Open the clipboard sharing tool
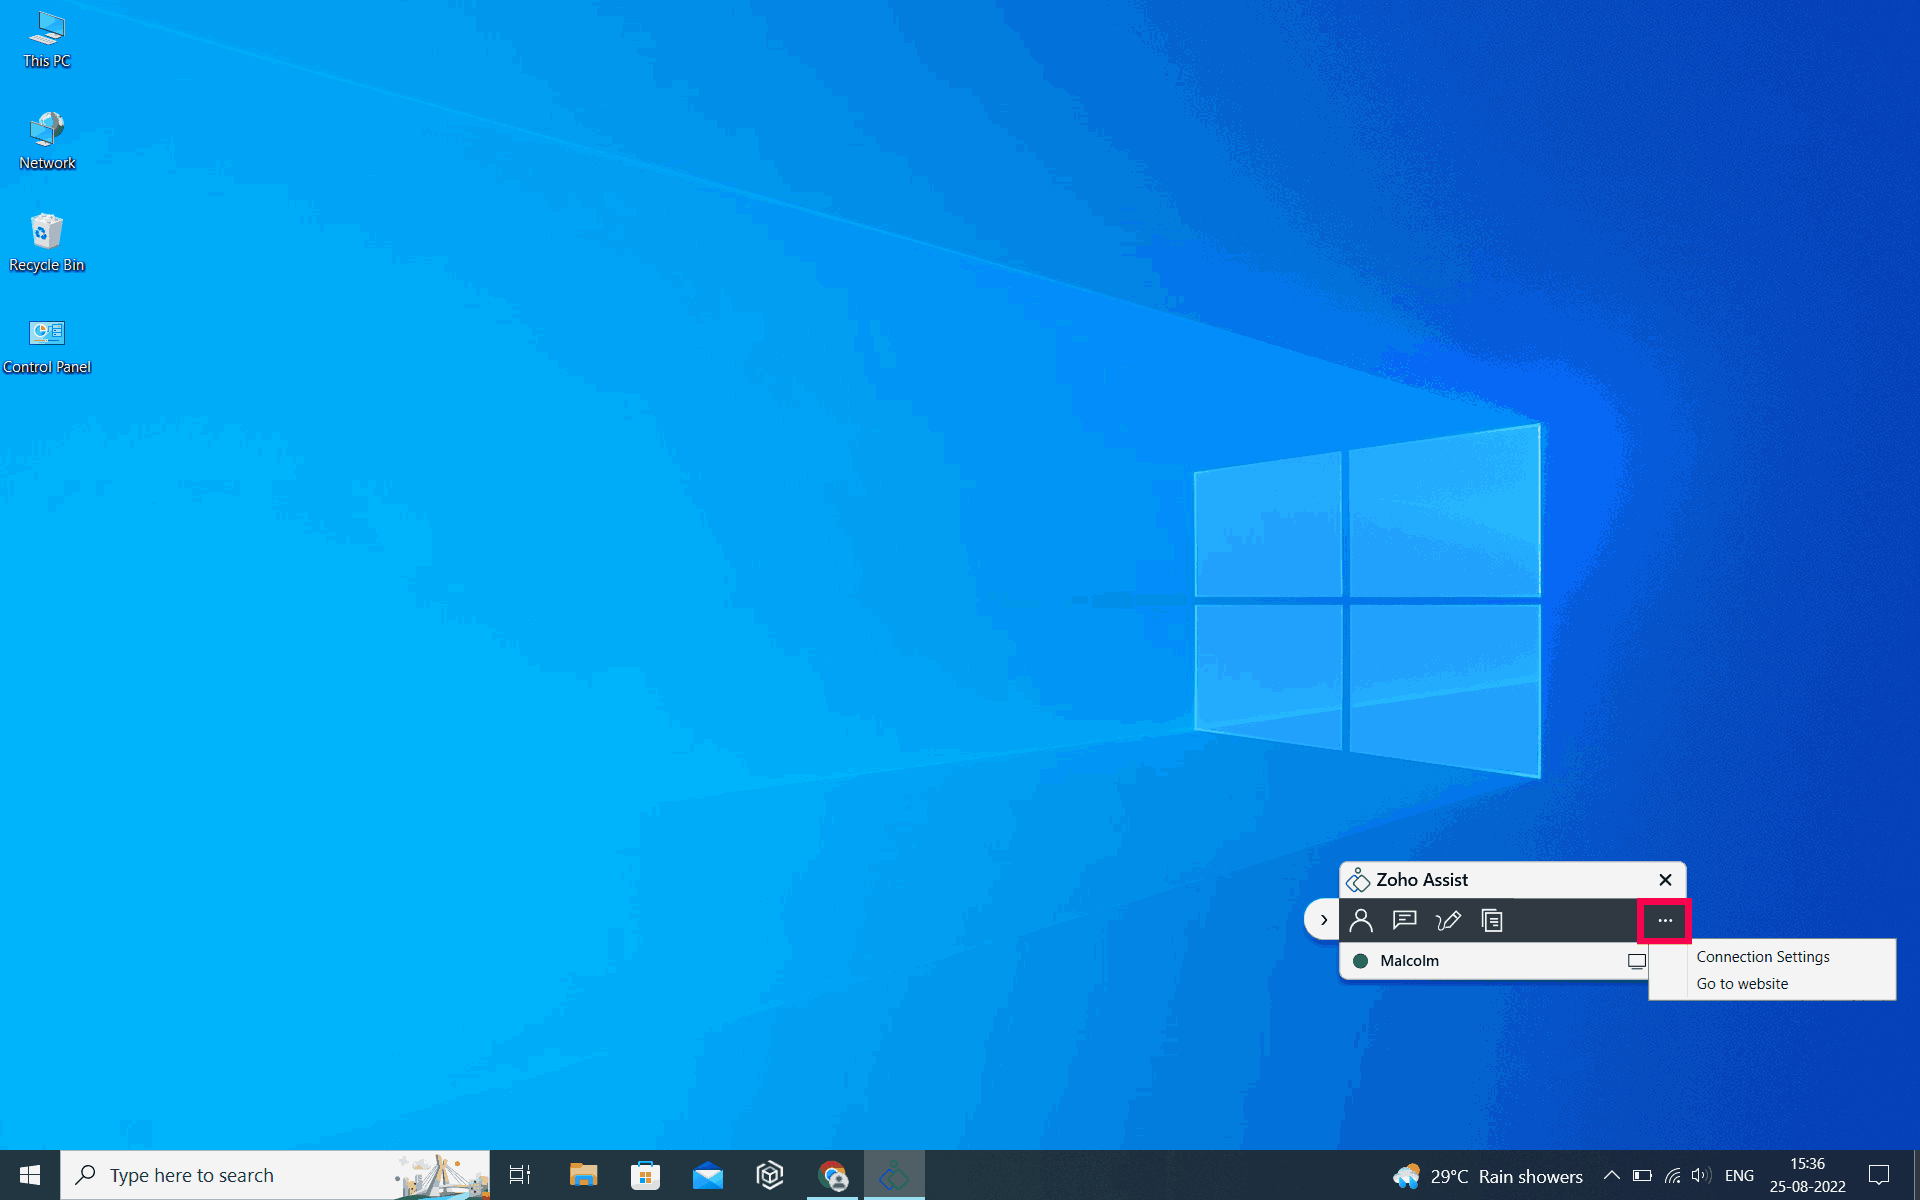This screenshot has height=1200, width=1920. click(1492, 920)
